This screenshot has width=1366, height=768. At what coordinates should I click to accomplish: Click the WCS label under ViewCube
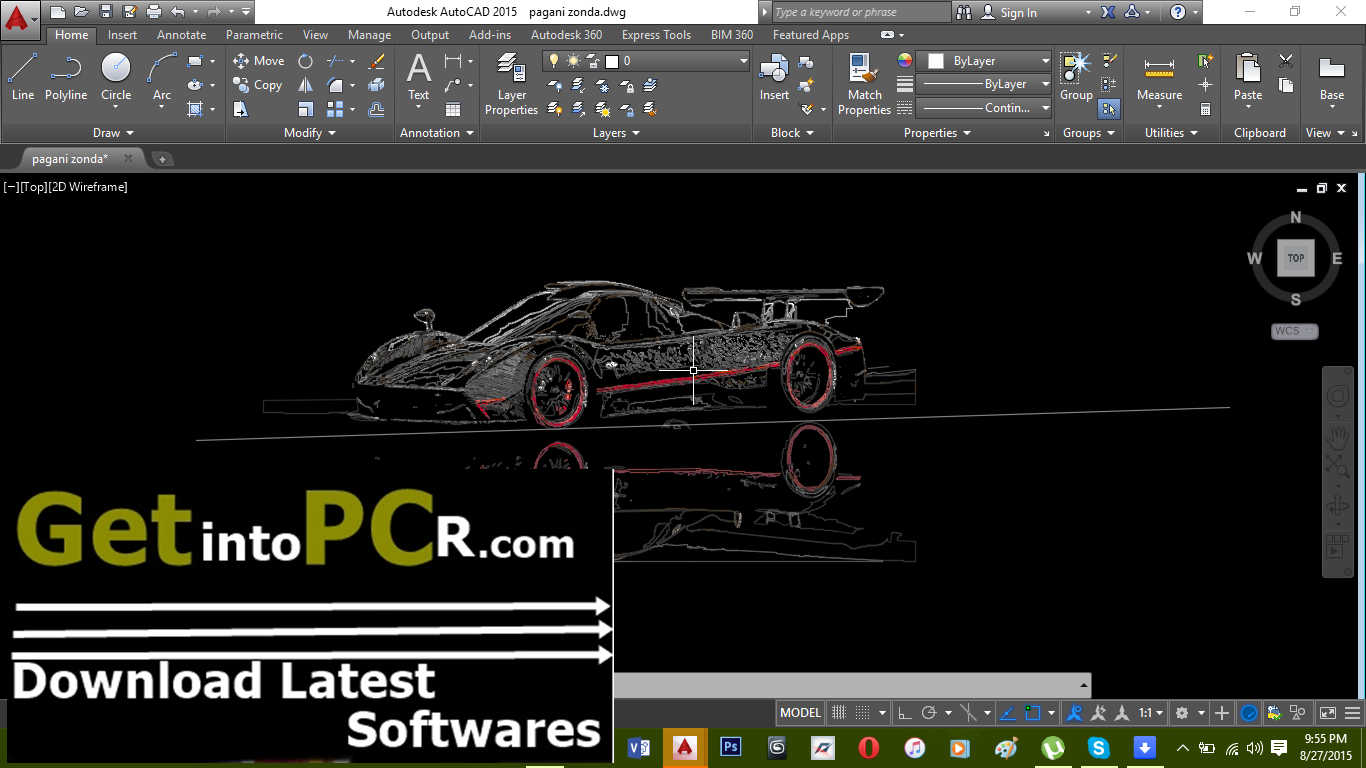[1295, 331]
